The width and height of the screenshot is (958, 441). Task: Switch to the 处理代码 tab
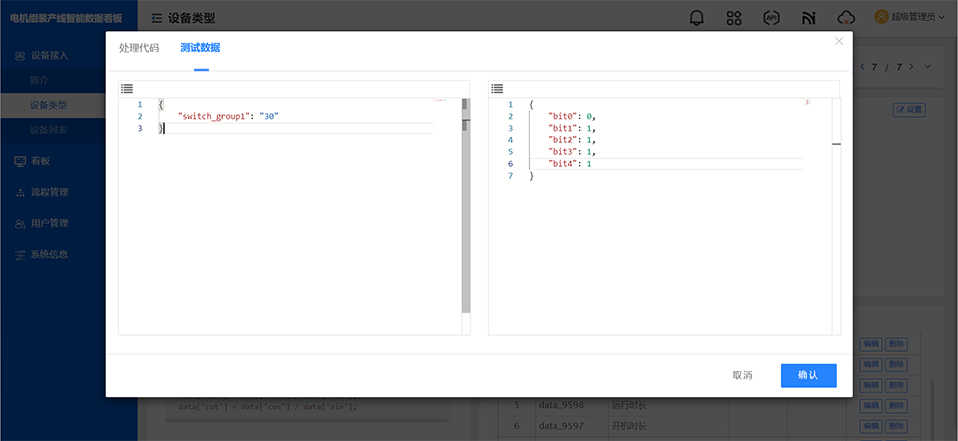(139, 48)
